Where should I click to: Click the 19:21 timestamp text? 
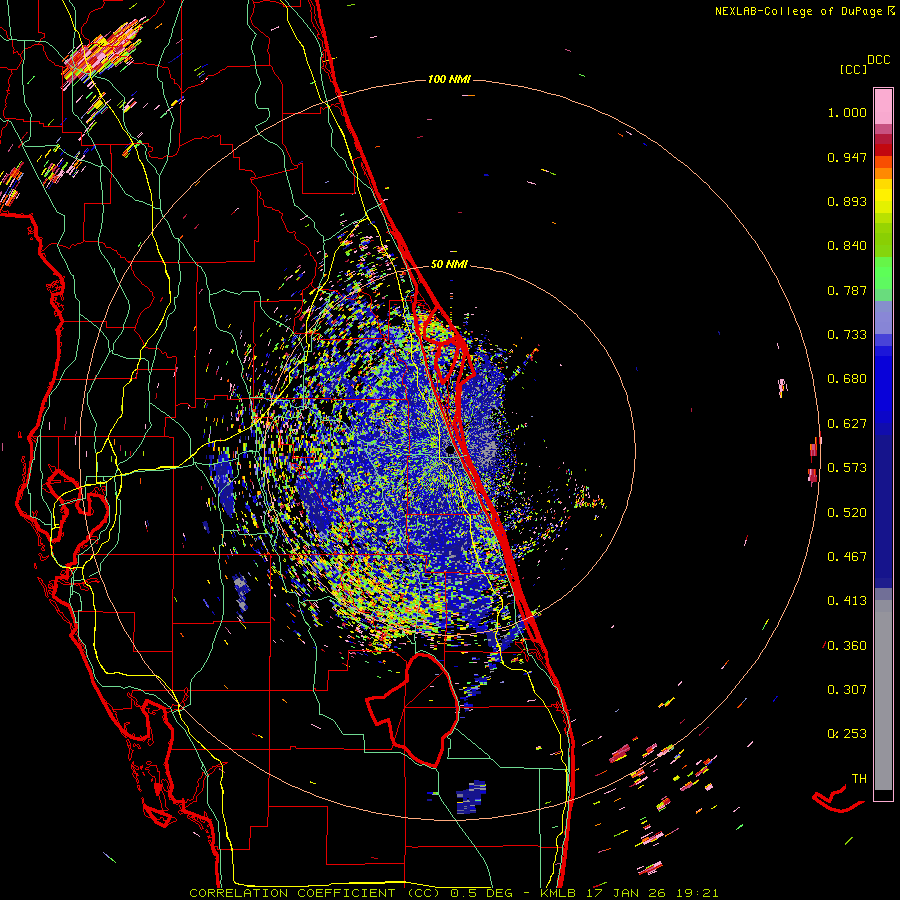tap(697, 893)
